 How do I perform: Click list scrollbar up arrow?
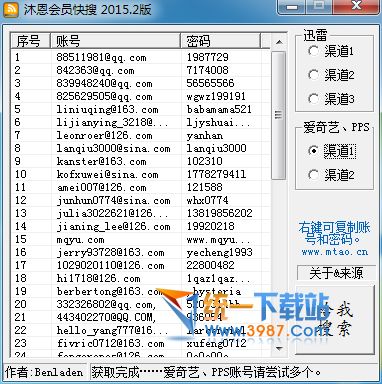[x=279, y=42]
